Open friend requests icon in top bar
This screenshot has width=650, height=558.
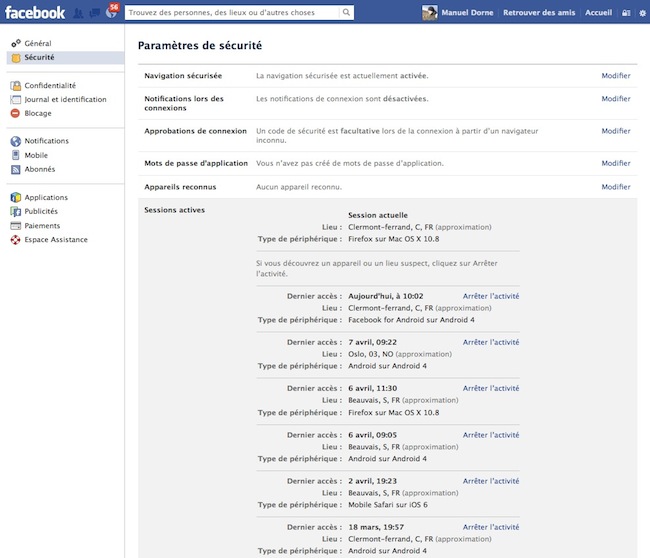click(x=78, y=13)
